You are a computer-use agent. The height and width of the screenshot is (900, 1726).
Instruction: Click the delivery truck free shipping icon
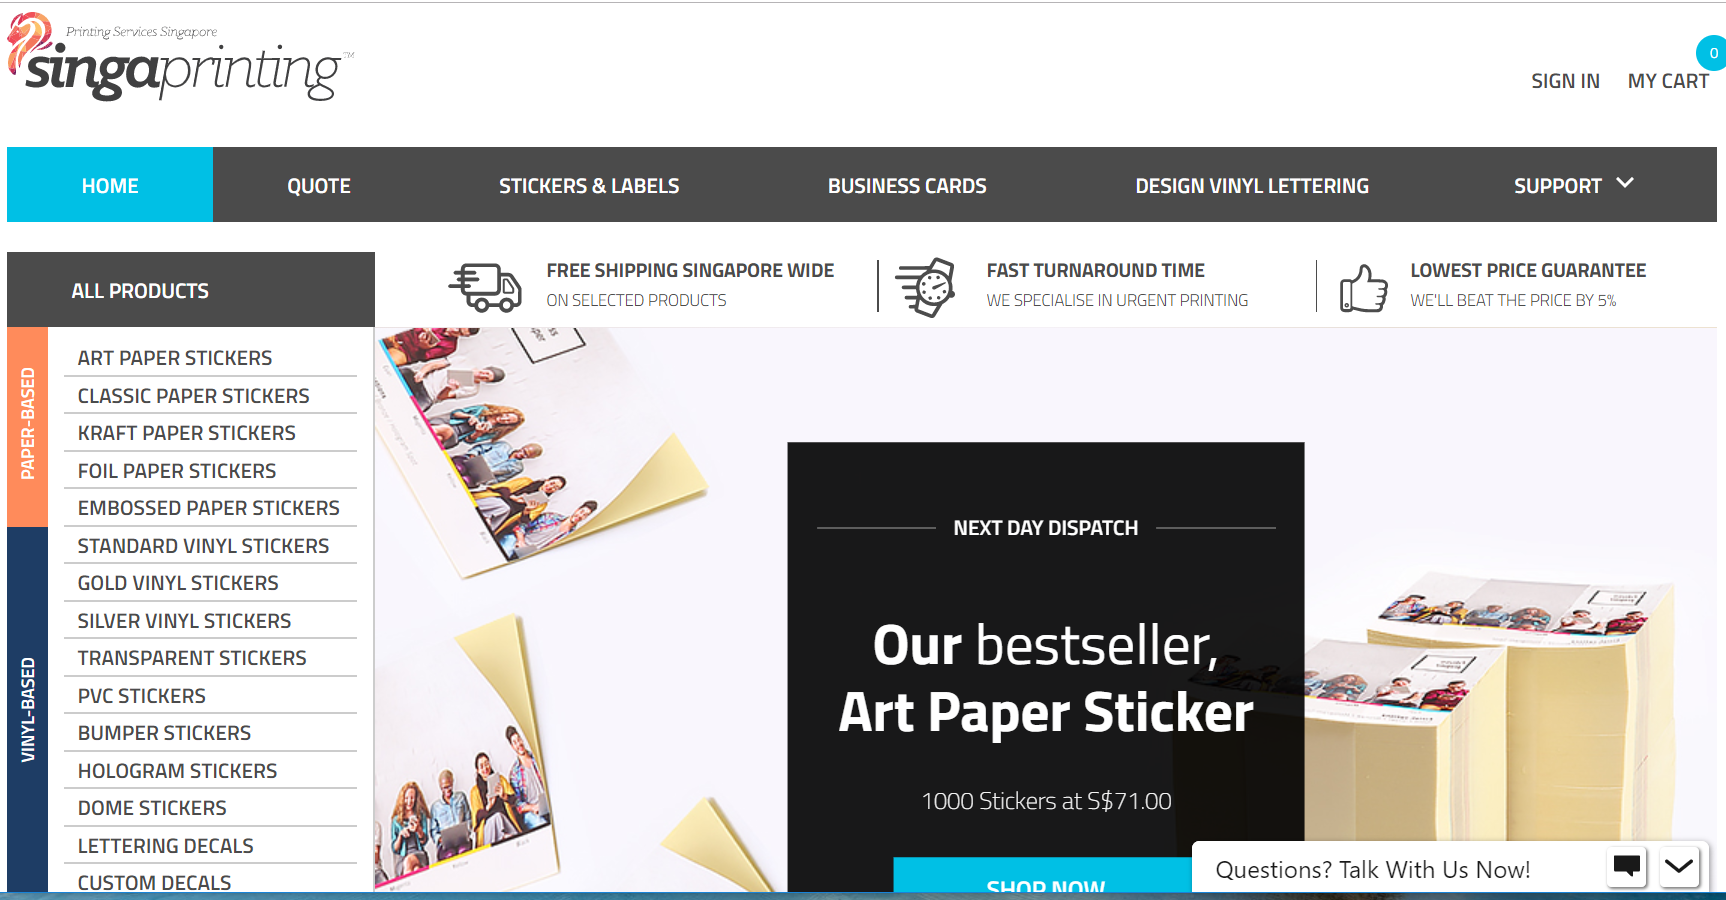point(485,287)
